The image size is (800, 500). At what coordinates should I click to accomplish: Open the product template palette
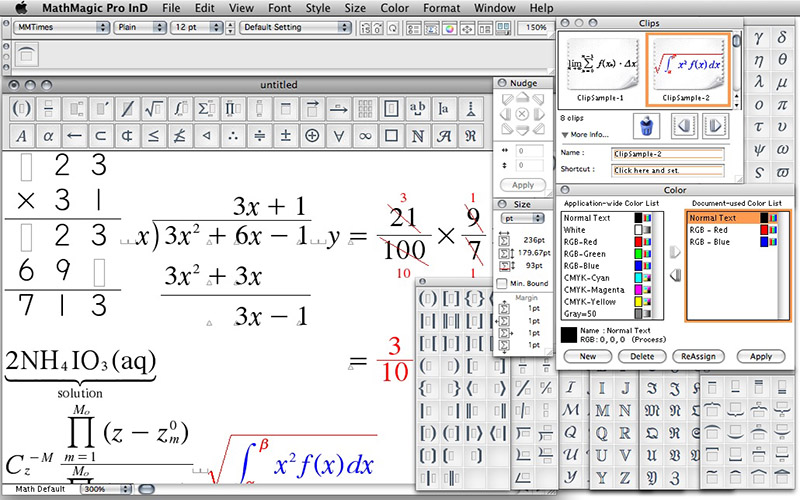point(233,108)
